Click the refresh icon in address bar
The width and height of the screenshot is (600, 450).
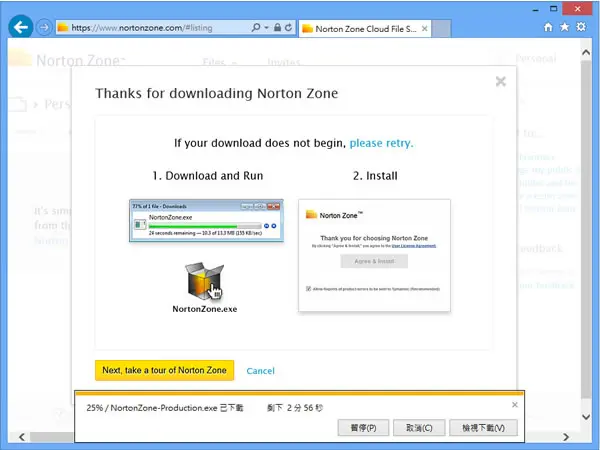[289, 27]
